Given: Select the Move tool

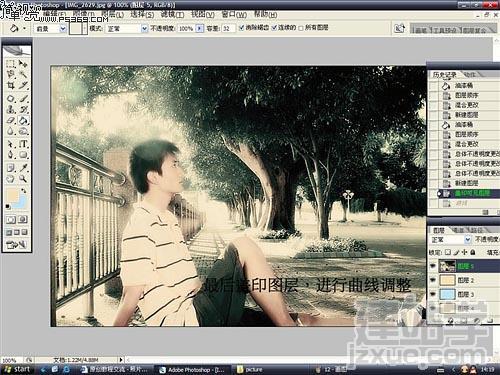Looking at the screenshot, I should click(23, 63).
